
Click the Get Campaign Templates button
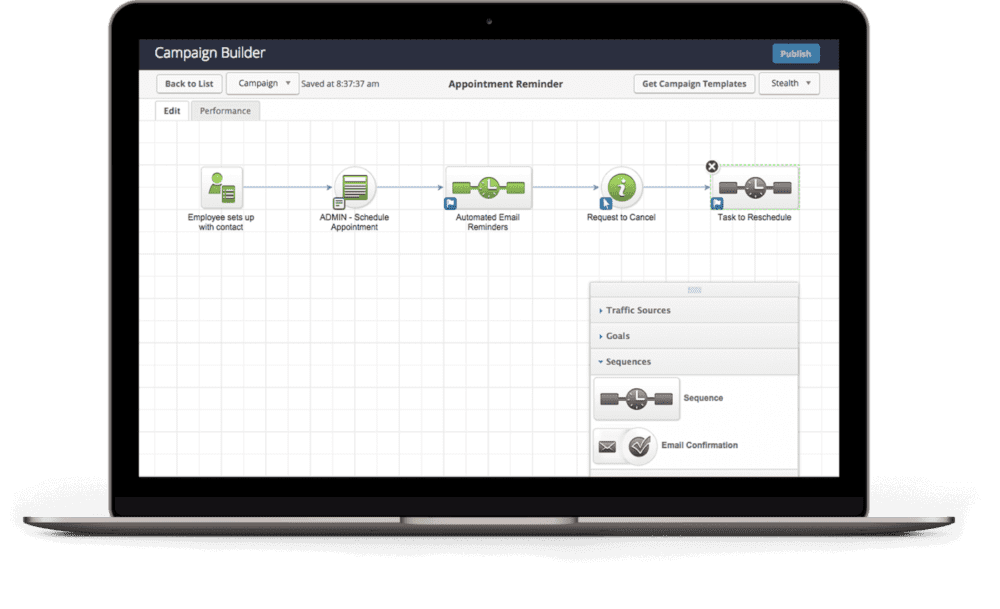[x=694, y=84]
